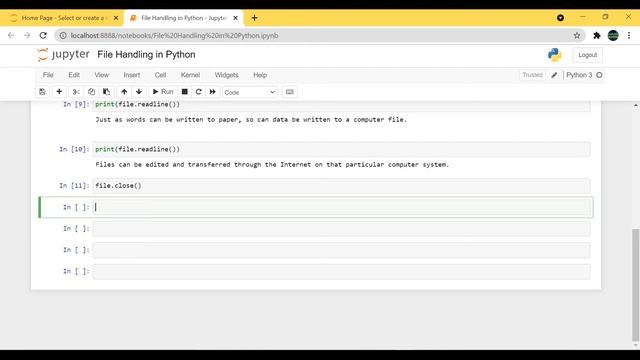Select the third empty code cell
This screenshot has width=640, height=360.
[341, 250]
